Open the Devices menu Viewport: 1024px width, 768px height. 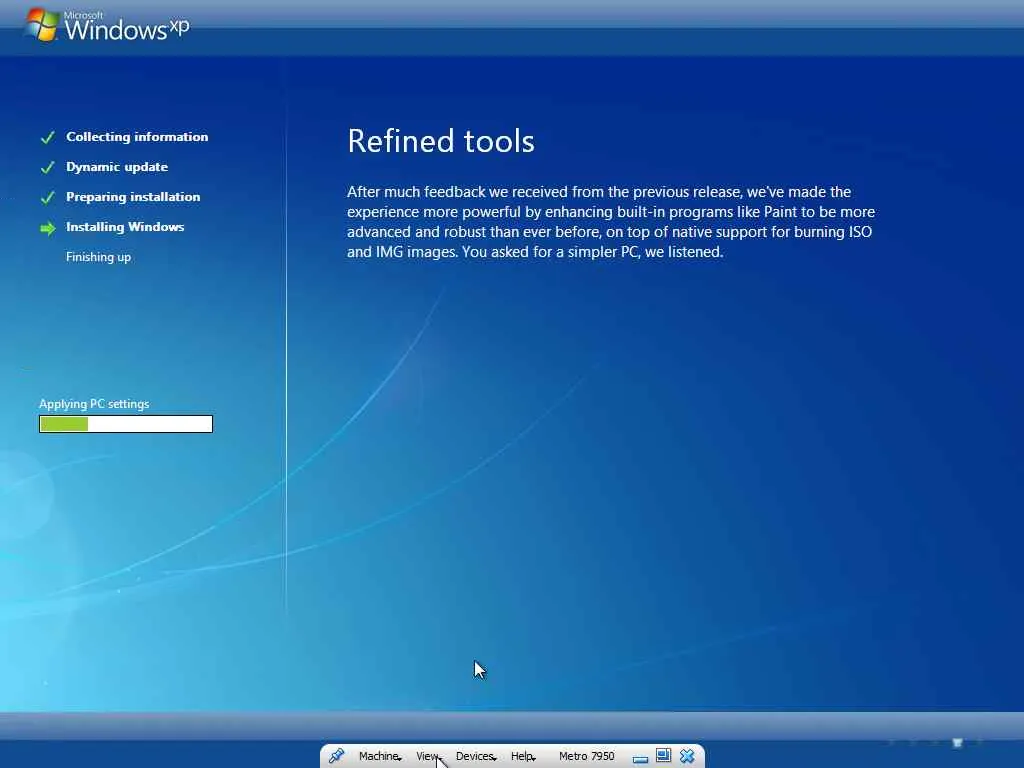point(476,756)
